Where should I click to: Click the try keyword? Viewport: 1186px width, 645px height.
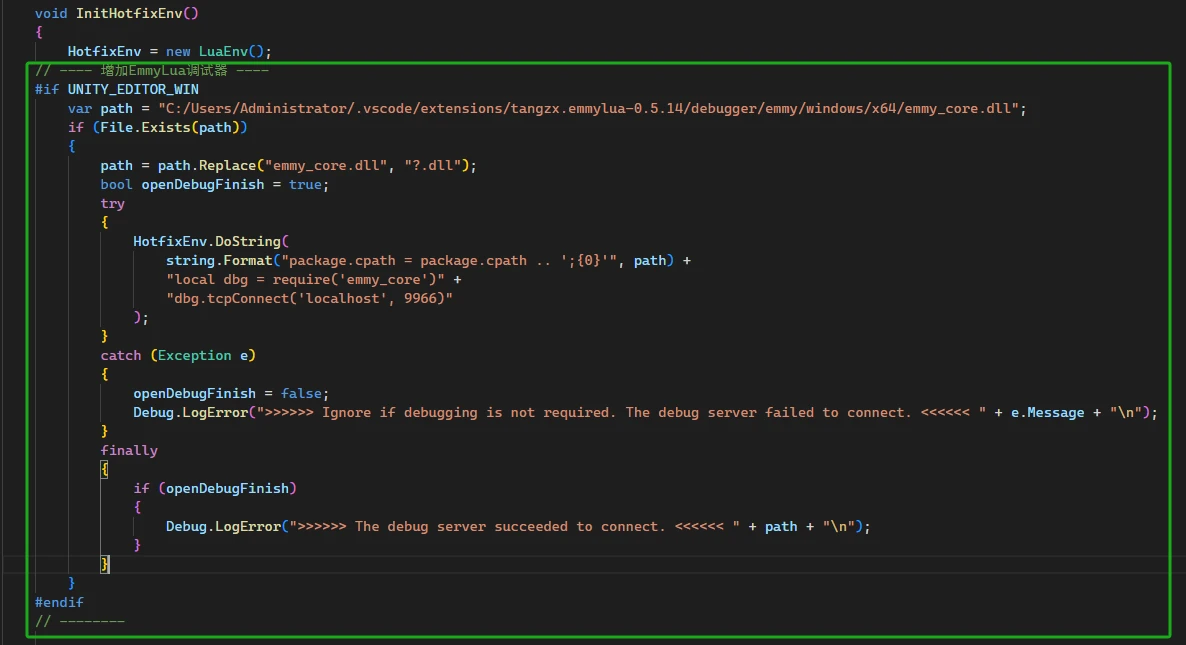[113, 203]
